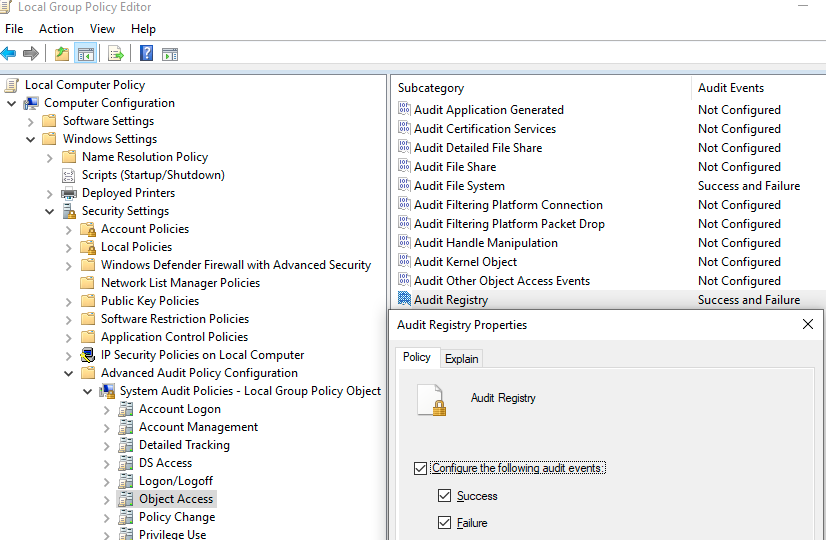Click the Audit Application Generated policy icon
Screen dimensions: 826x540
[404, 109]
